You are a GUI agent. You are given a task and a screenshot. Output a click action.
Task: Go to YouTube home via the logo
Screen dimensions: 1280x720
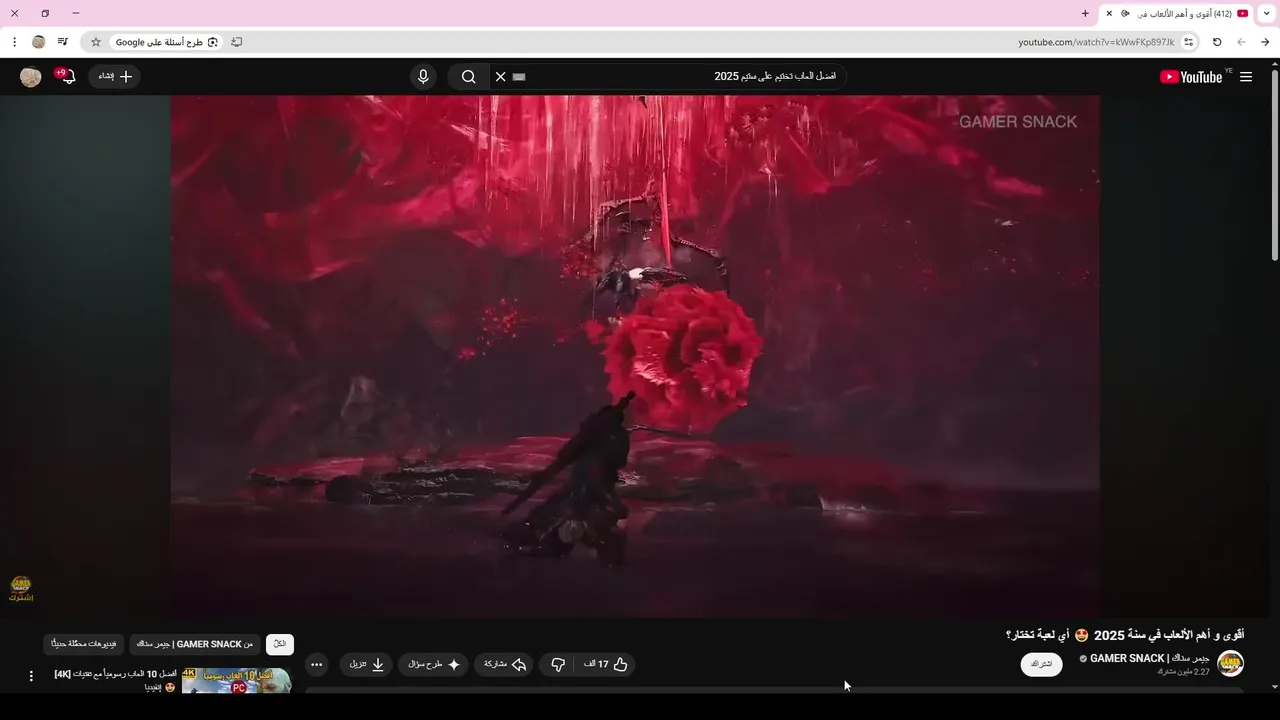(x=1191, y=77)
